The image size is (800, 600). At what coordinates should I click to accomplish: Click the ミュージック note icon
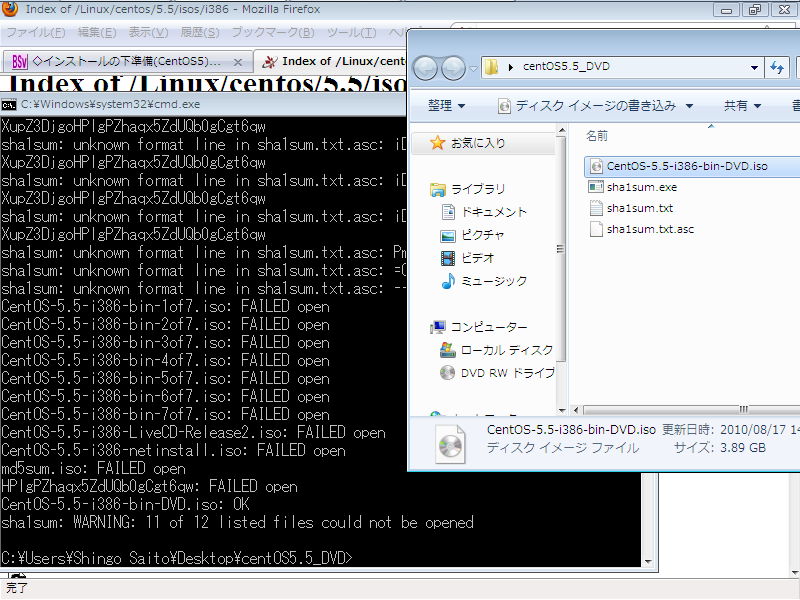coord(448,281)
